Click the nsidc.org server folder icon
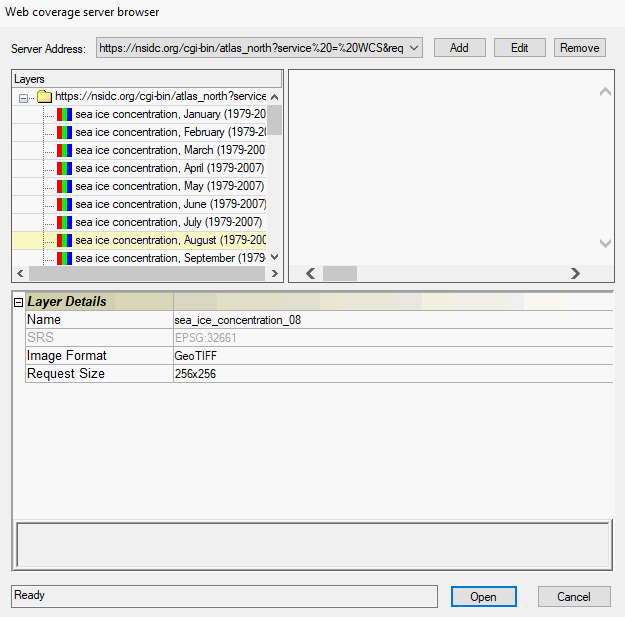The height and width of the screenshot is (617, 625). (x=44, y=96)
